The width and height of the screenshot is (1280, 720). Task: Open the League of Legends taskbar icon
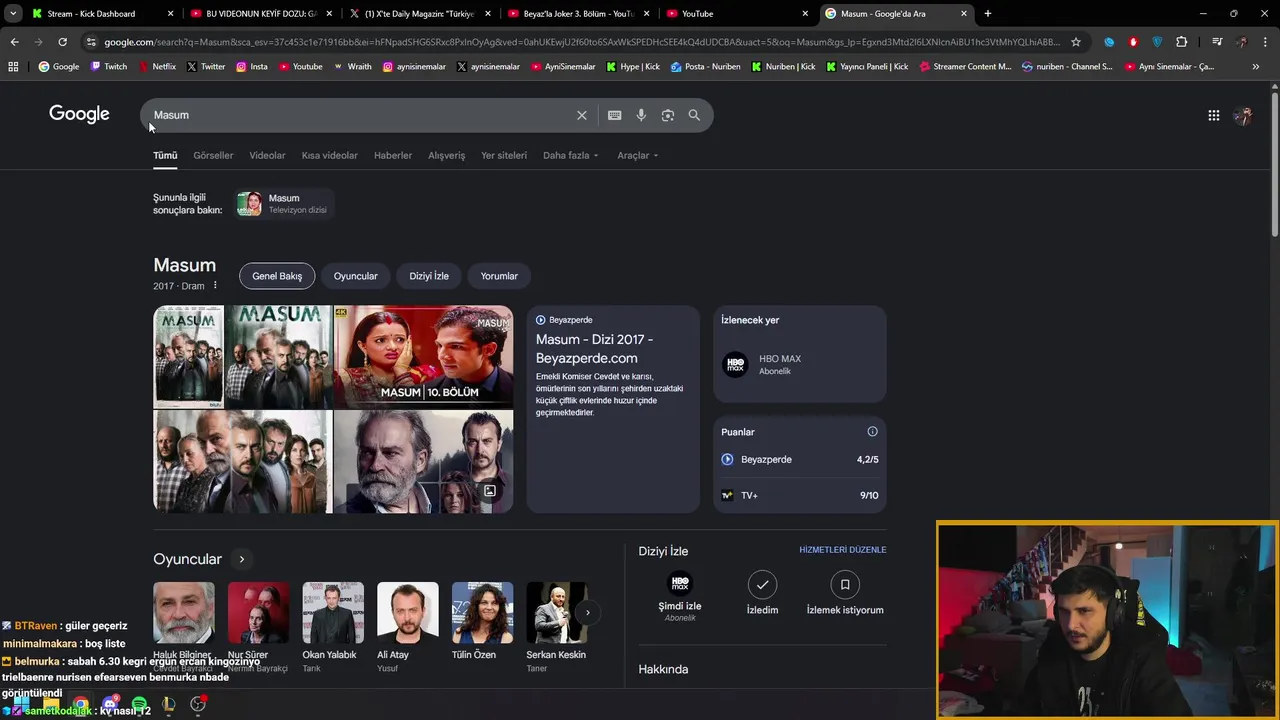click(168, 704)
